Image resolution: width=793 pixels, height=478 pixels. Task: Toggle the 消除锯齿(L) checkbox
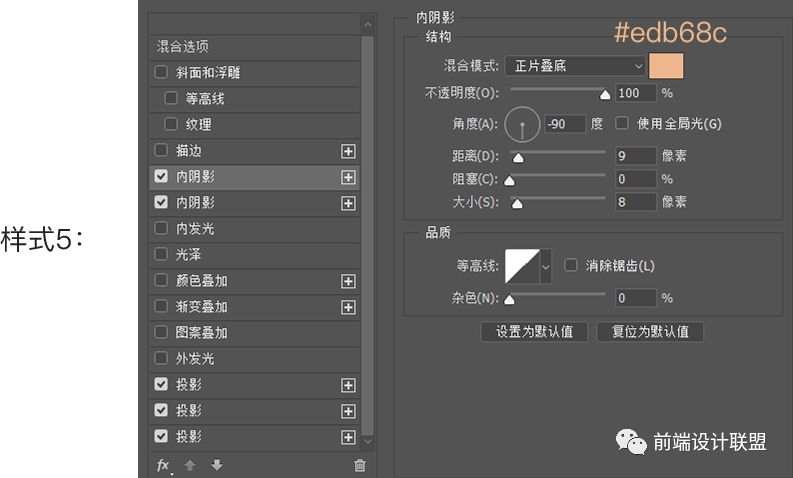570,265
